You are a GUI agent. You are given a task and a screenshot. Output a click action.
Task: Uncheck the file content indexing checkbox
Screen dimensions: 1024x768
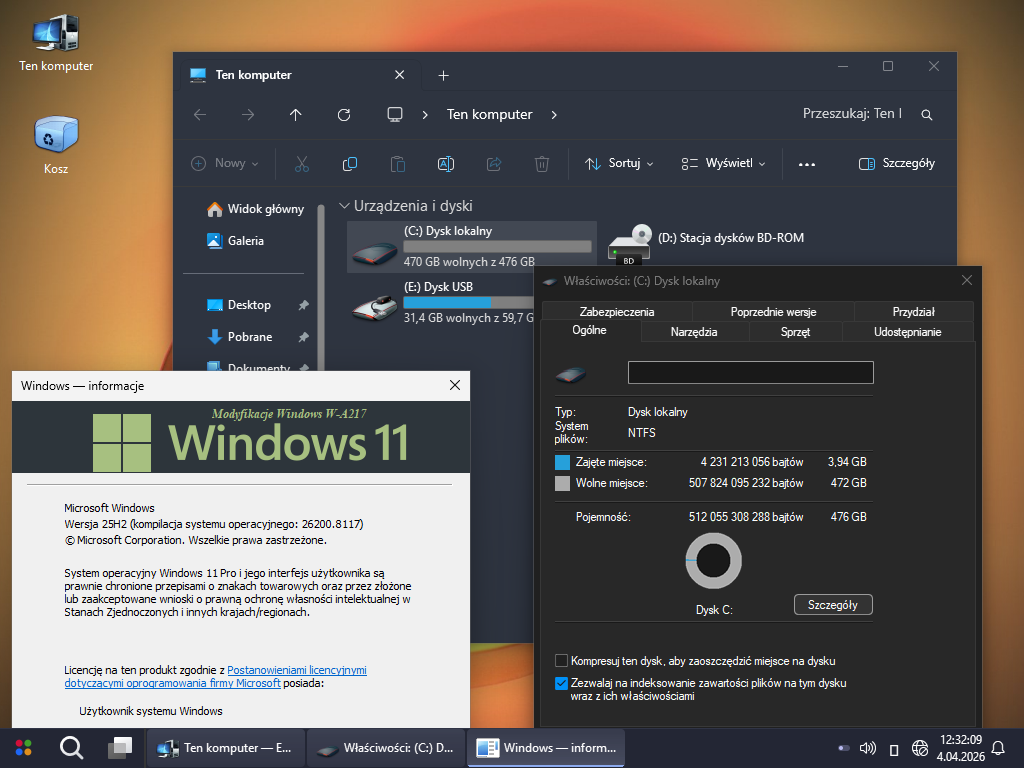(x=562, y=683)
